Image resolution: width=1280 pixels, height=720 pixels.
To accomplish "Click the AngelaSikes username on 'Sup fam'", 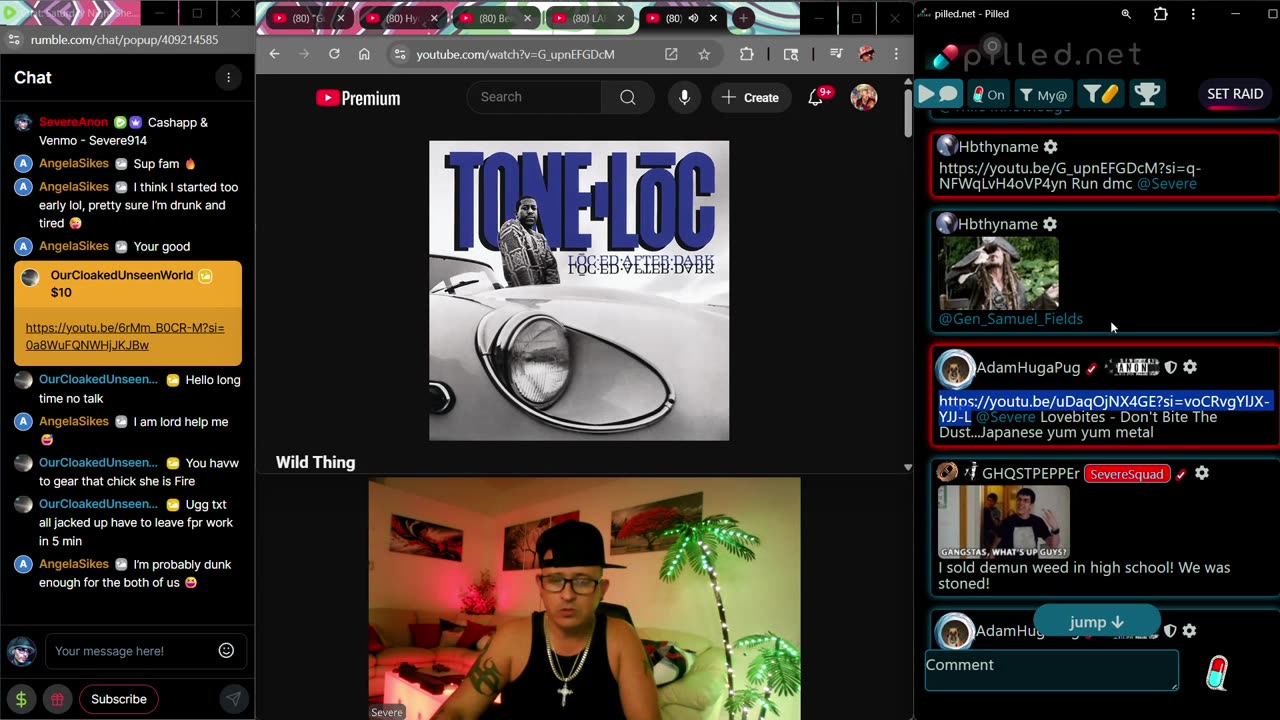I will pyautogui.click(x=74, y=164).
